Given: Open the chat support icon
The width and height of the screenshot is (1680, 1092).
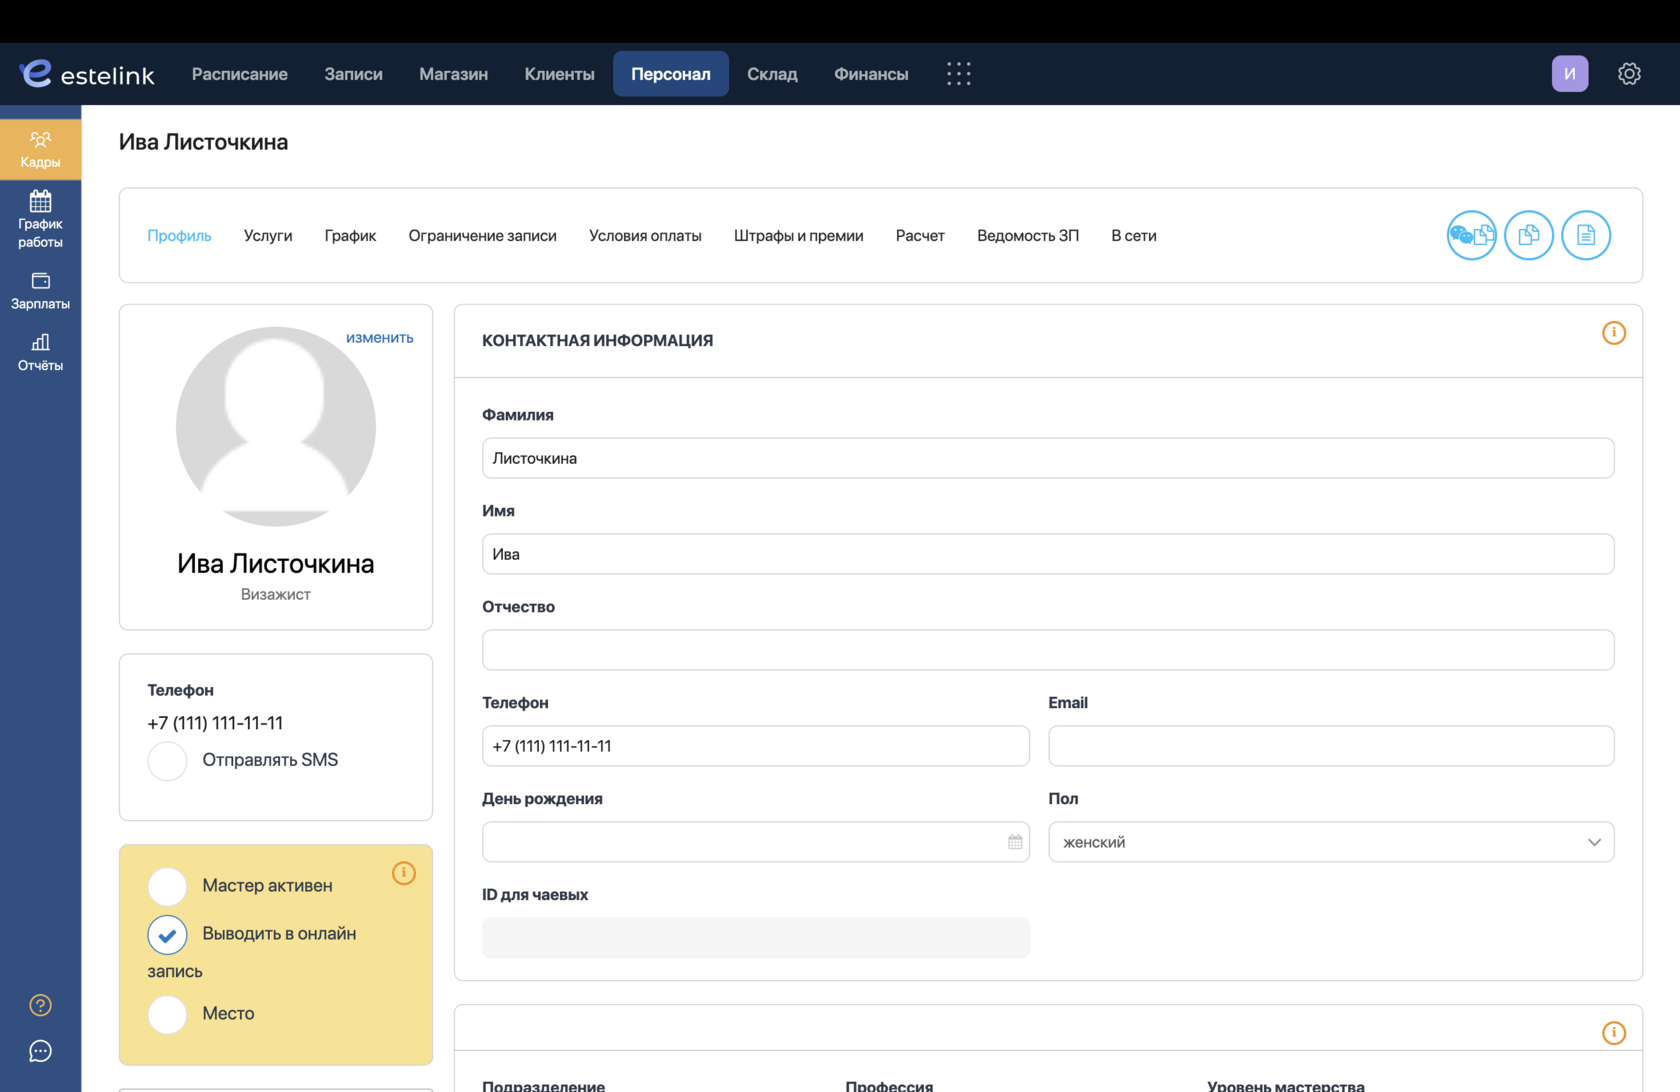Looking at the screenshot, I should 40,1051.
